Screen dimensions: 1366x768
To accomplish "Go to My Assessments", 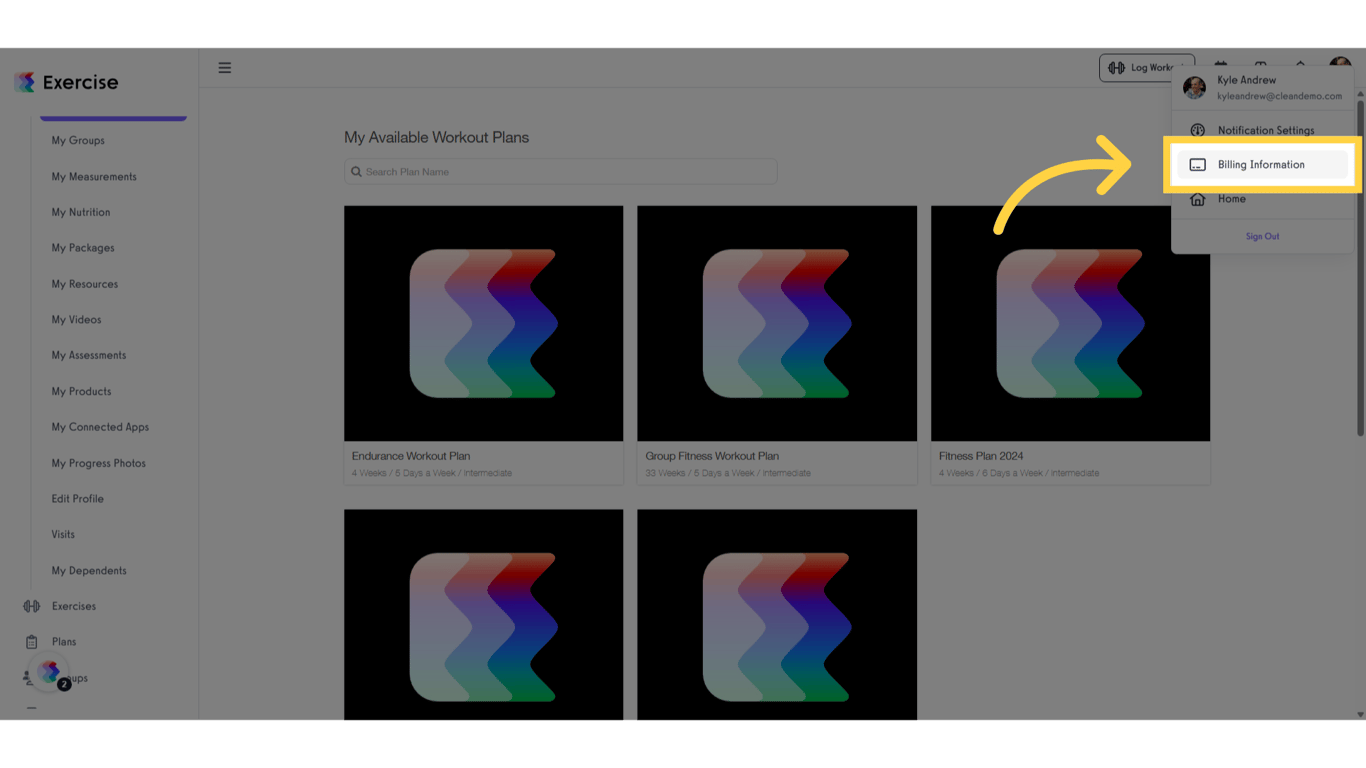I will (x=89, y=355).
